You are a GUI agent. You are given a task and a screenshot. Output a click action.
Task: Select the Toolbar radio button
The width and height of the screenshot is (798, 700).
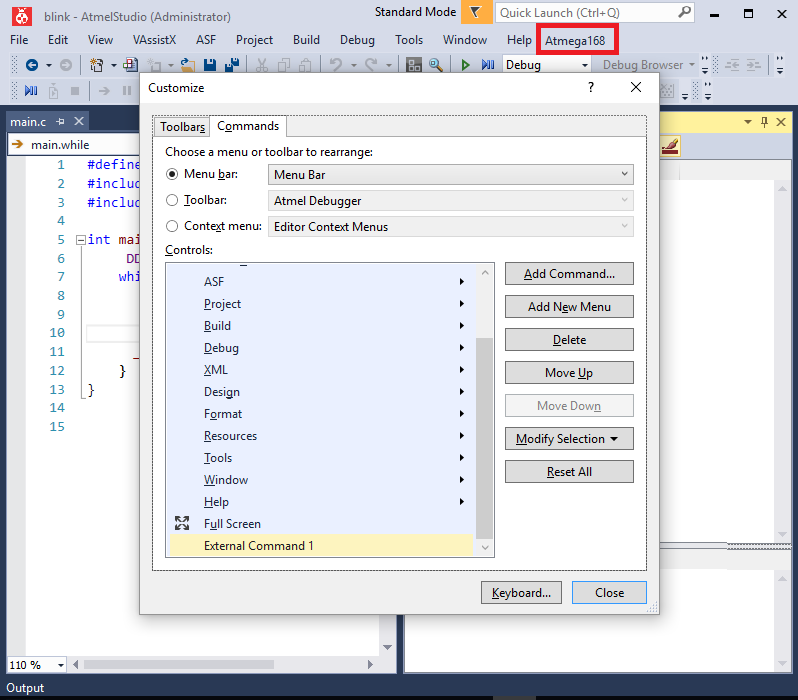click(172, 200)
